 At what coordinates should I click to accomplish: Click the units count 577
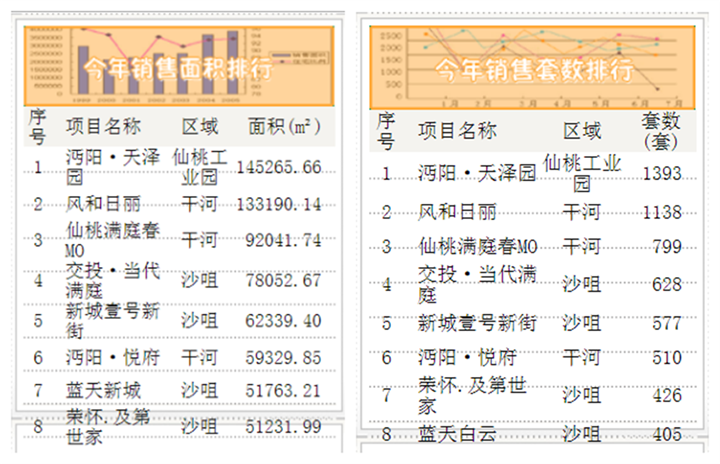[x=666, y=323]
